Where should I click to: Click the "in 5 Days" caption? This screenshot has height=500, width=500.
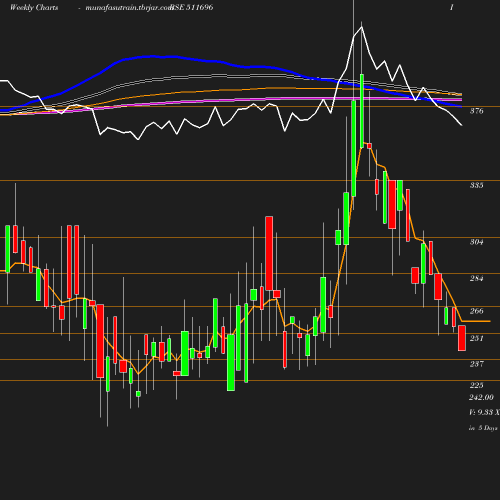(483, 428)
